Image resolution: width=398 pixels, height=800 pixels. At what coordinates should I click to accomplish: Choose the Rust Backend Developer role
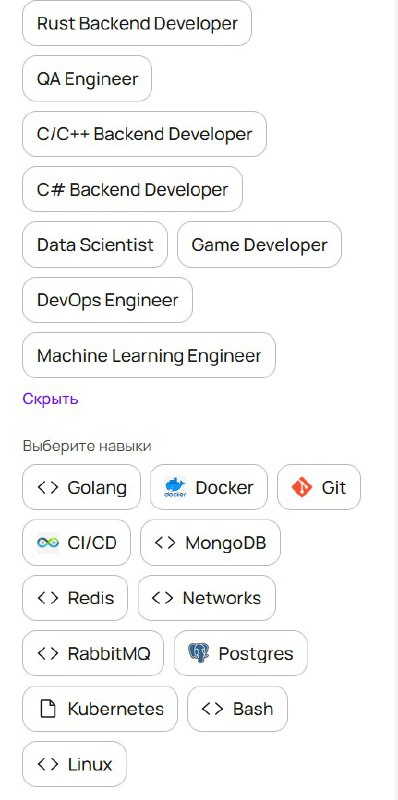137,23
